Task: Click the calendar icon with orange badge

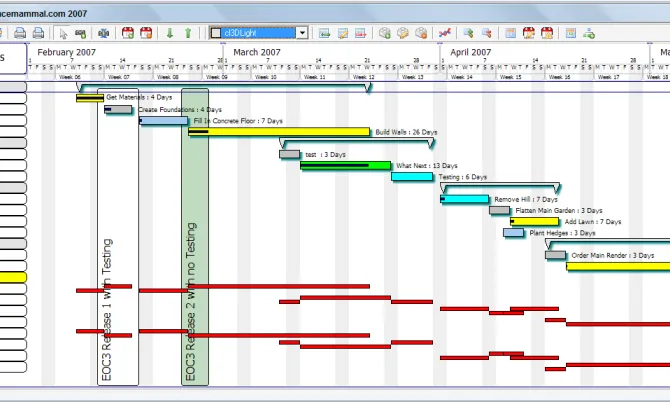Action: [x=146, y=33]
